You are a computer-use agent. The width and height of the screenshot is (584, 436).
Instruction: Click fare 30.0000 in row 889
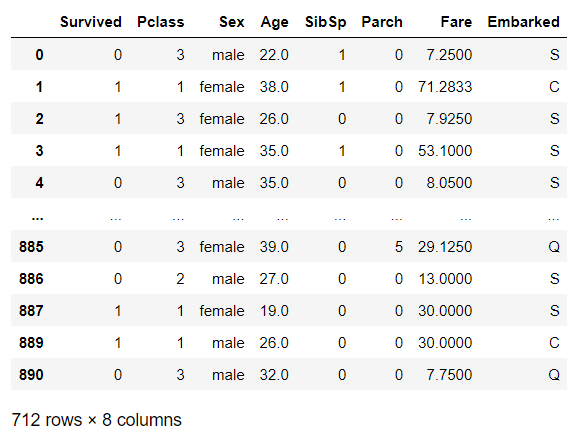445,343
